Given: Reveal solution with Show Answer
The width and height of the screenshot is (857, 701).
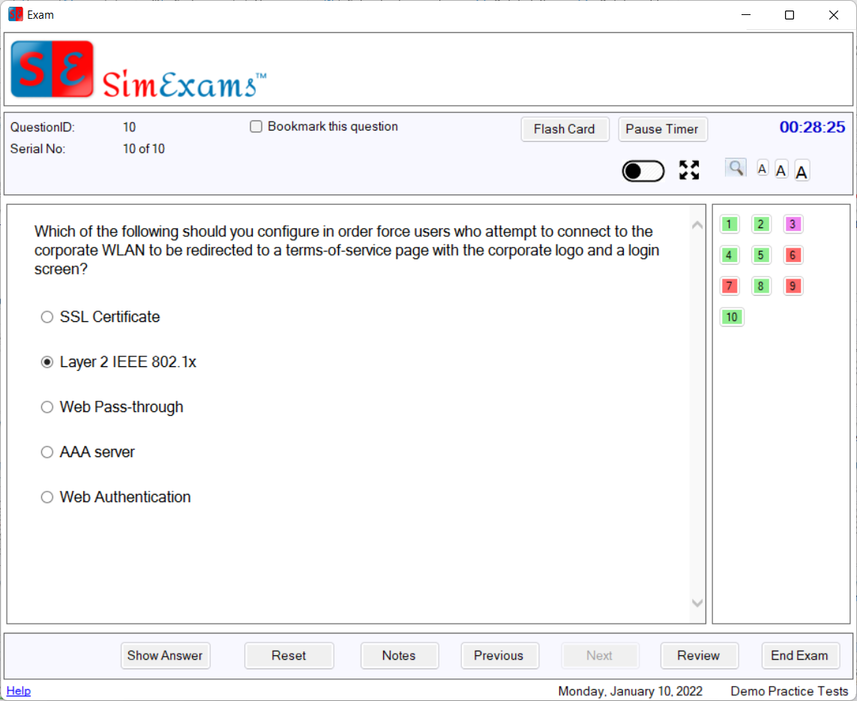Looking at the screenshot, I should 165,656.
